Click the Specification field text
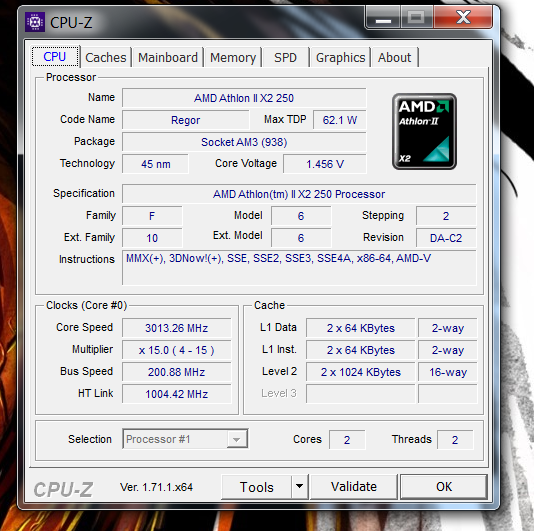534x531 pixels. pyautogui.click(x=299, y=194)
